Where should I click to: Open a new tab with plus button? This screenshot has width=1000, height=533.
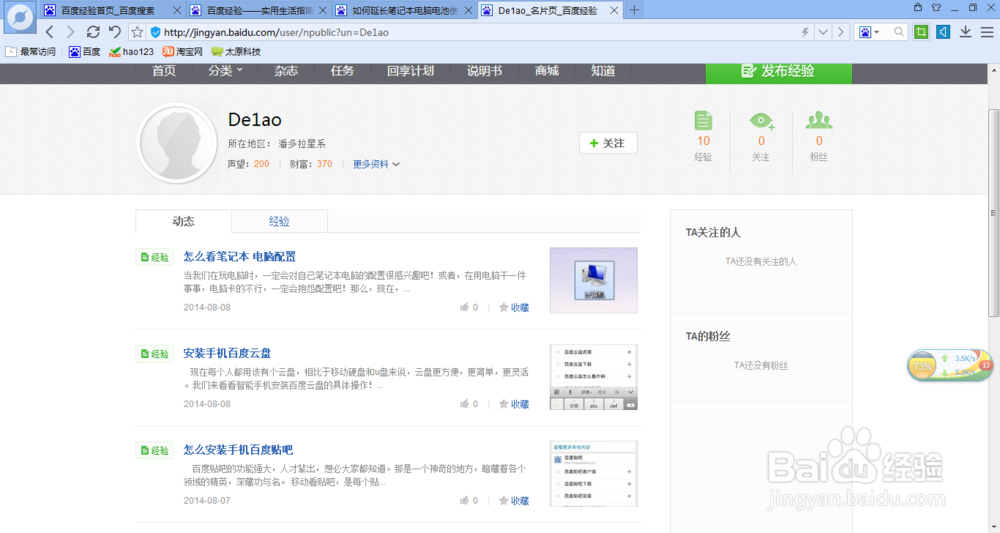point(634,10)
